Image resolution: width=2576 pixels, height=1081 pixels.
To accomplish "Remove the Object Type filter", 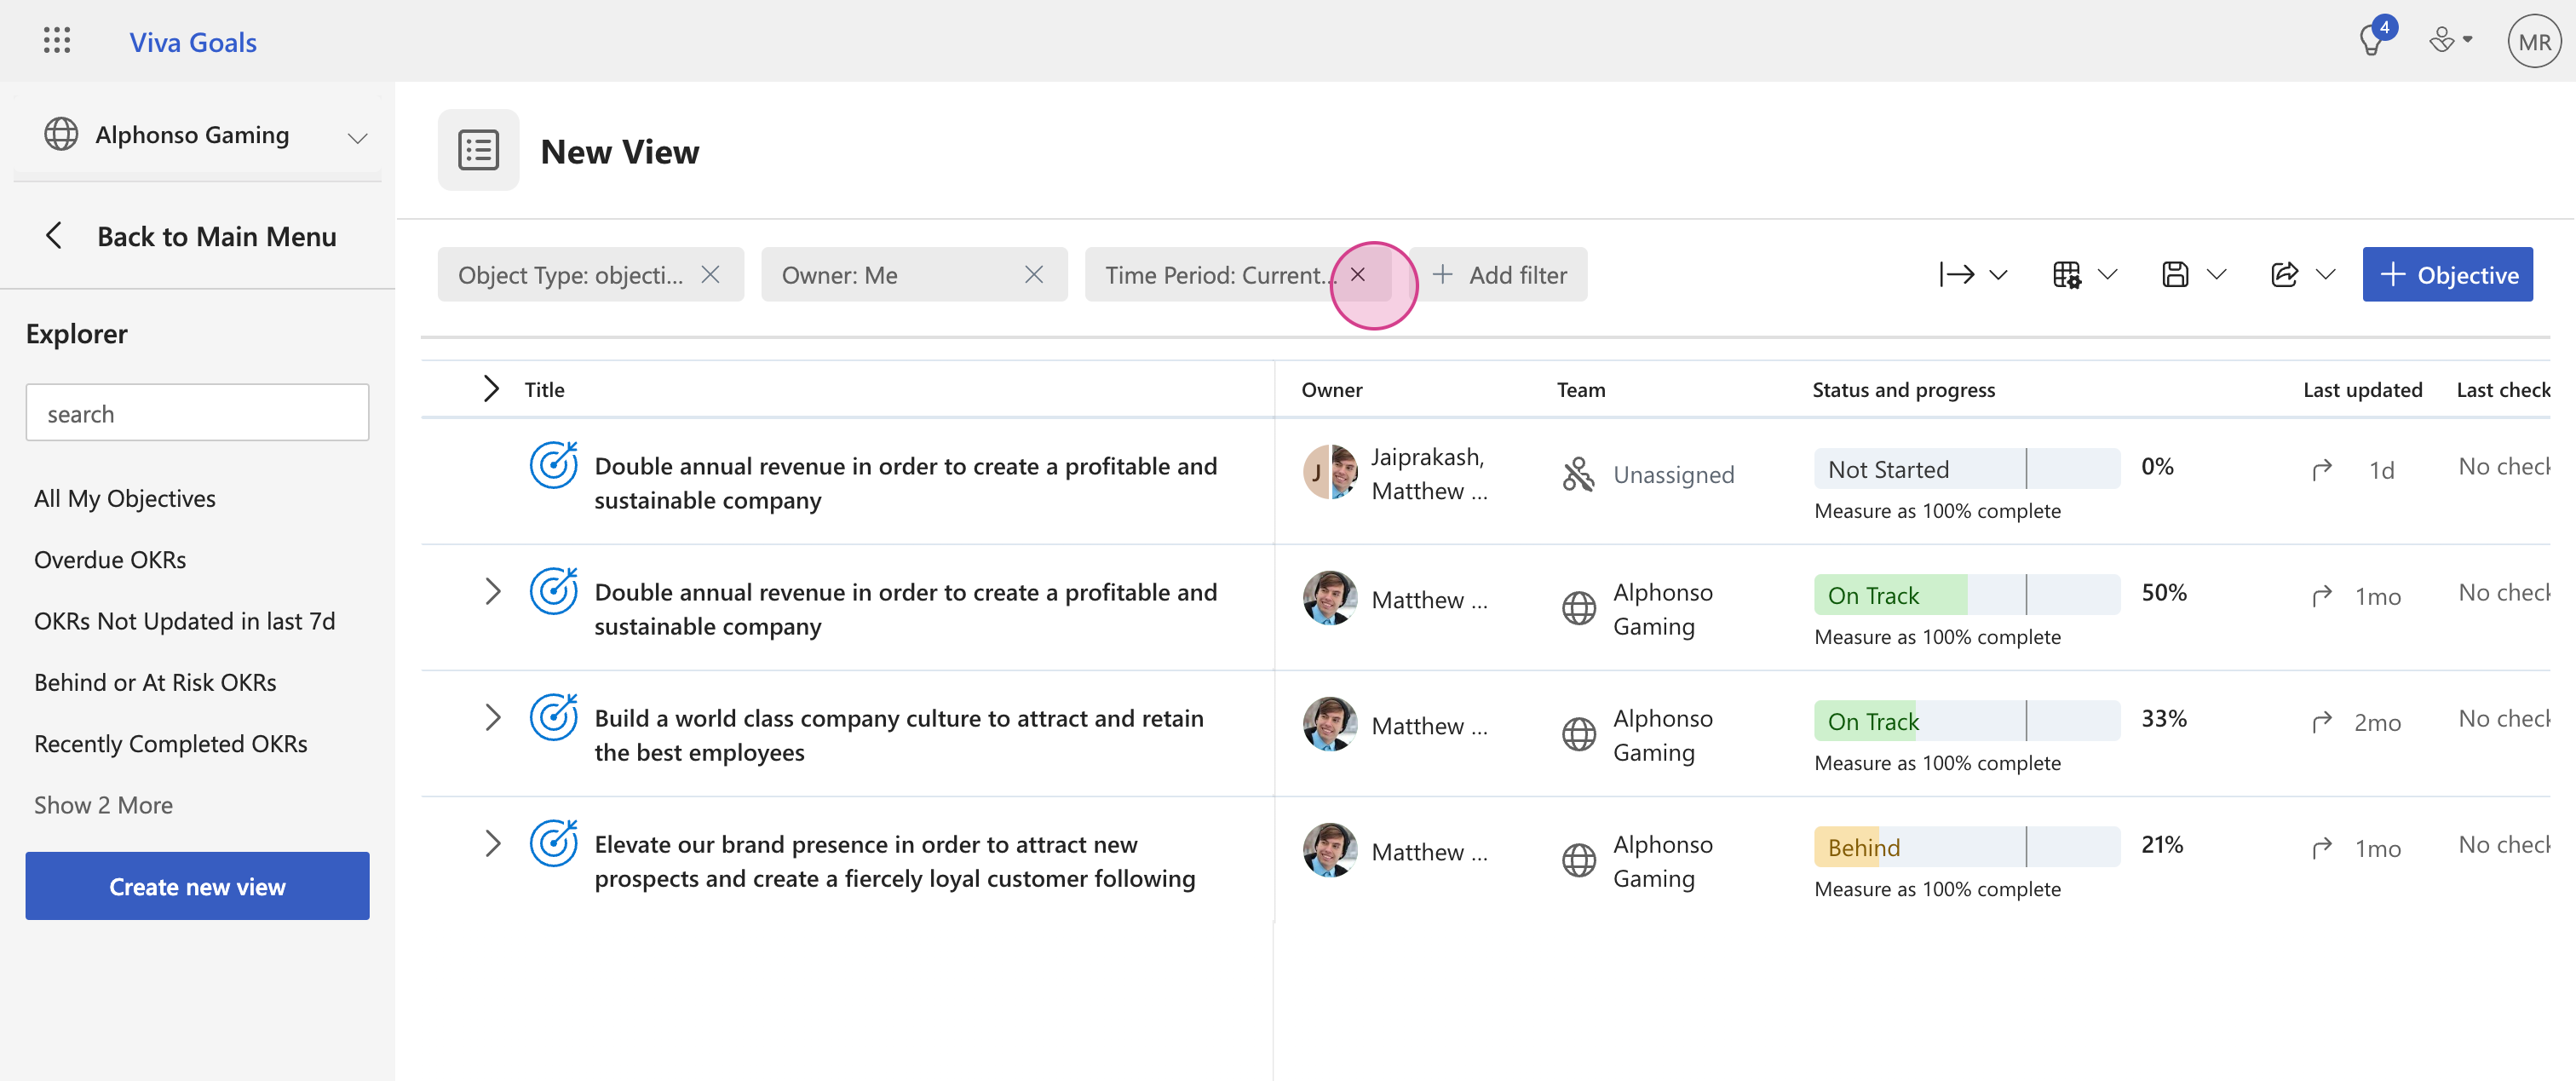I will coord(710,274).
